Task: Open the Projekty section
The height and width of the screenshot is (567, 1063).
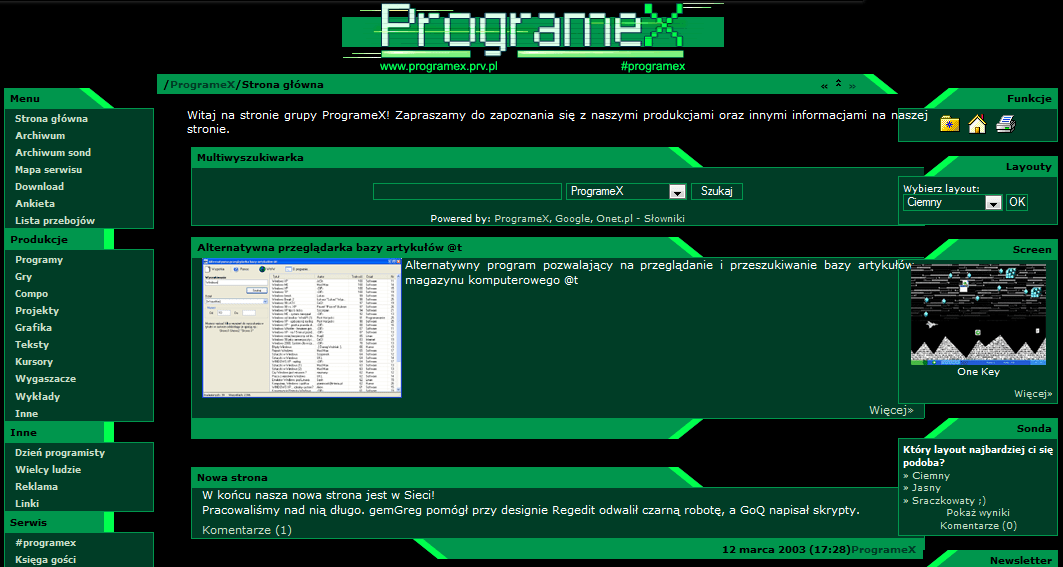Action: pos(37,311)
